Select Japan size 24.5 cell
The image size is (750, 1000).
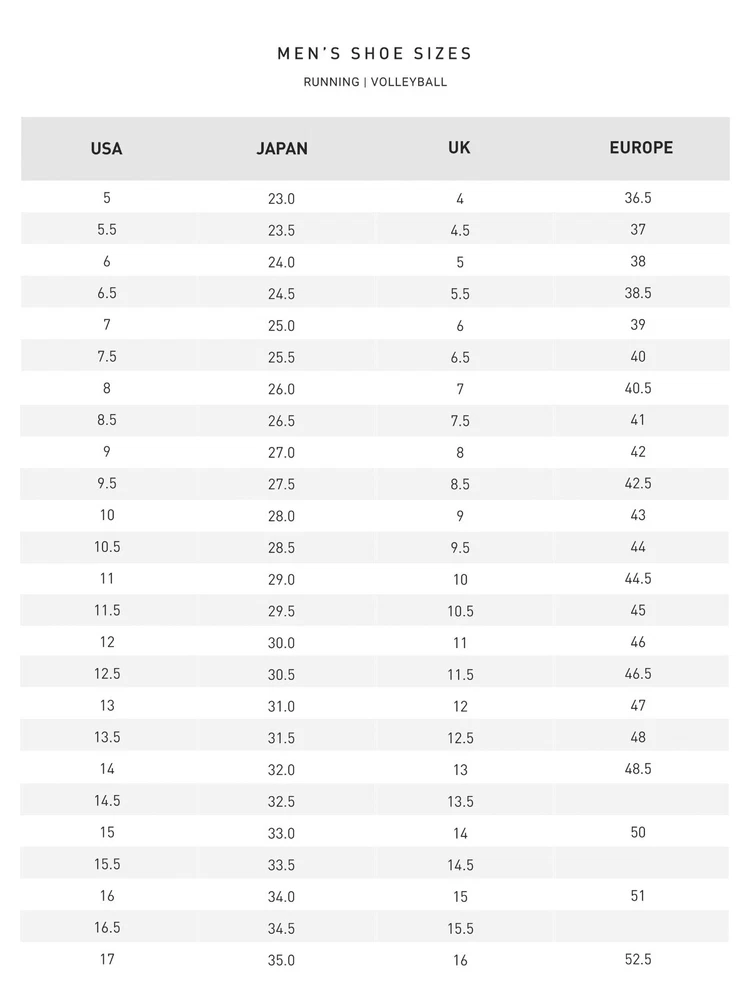tap(281, 293)
